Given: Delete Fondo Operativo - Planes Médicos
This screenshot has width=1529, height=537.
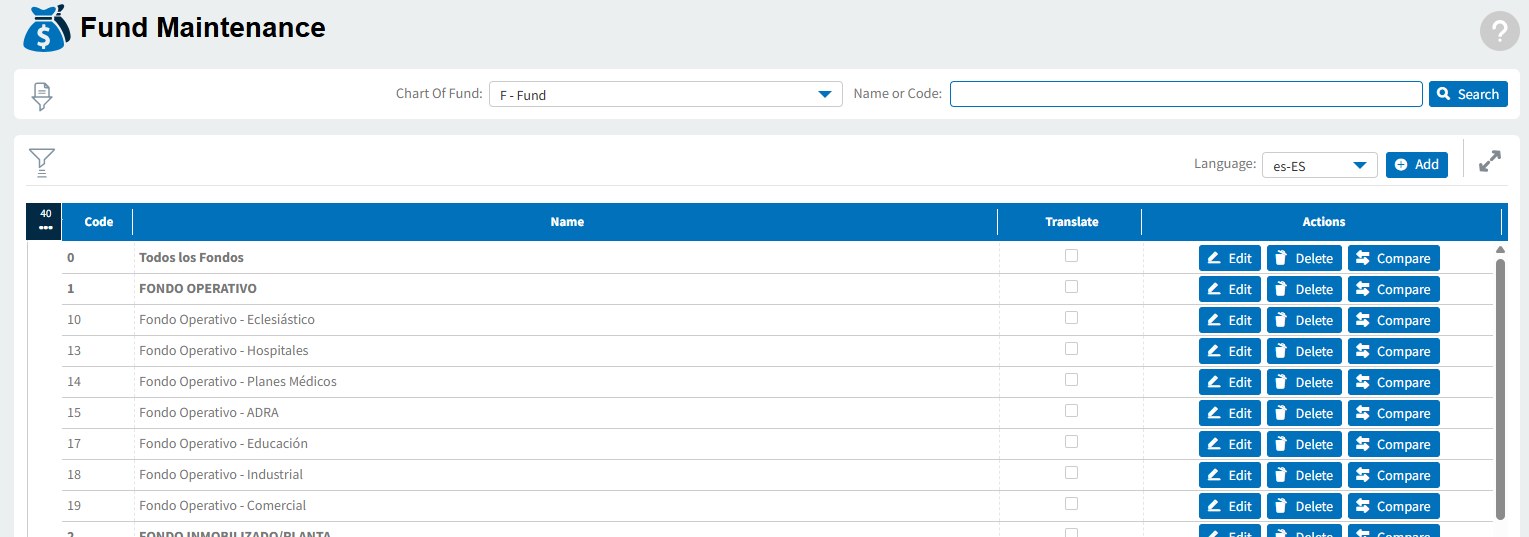Looking at the screenshot, I should (1305, 382).
